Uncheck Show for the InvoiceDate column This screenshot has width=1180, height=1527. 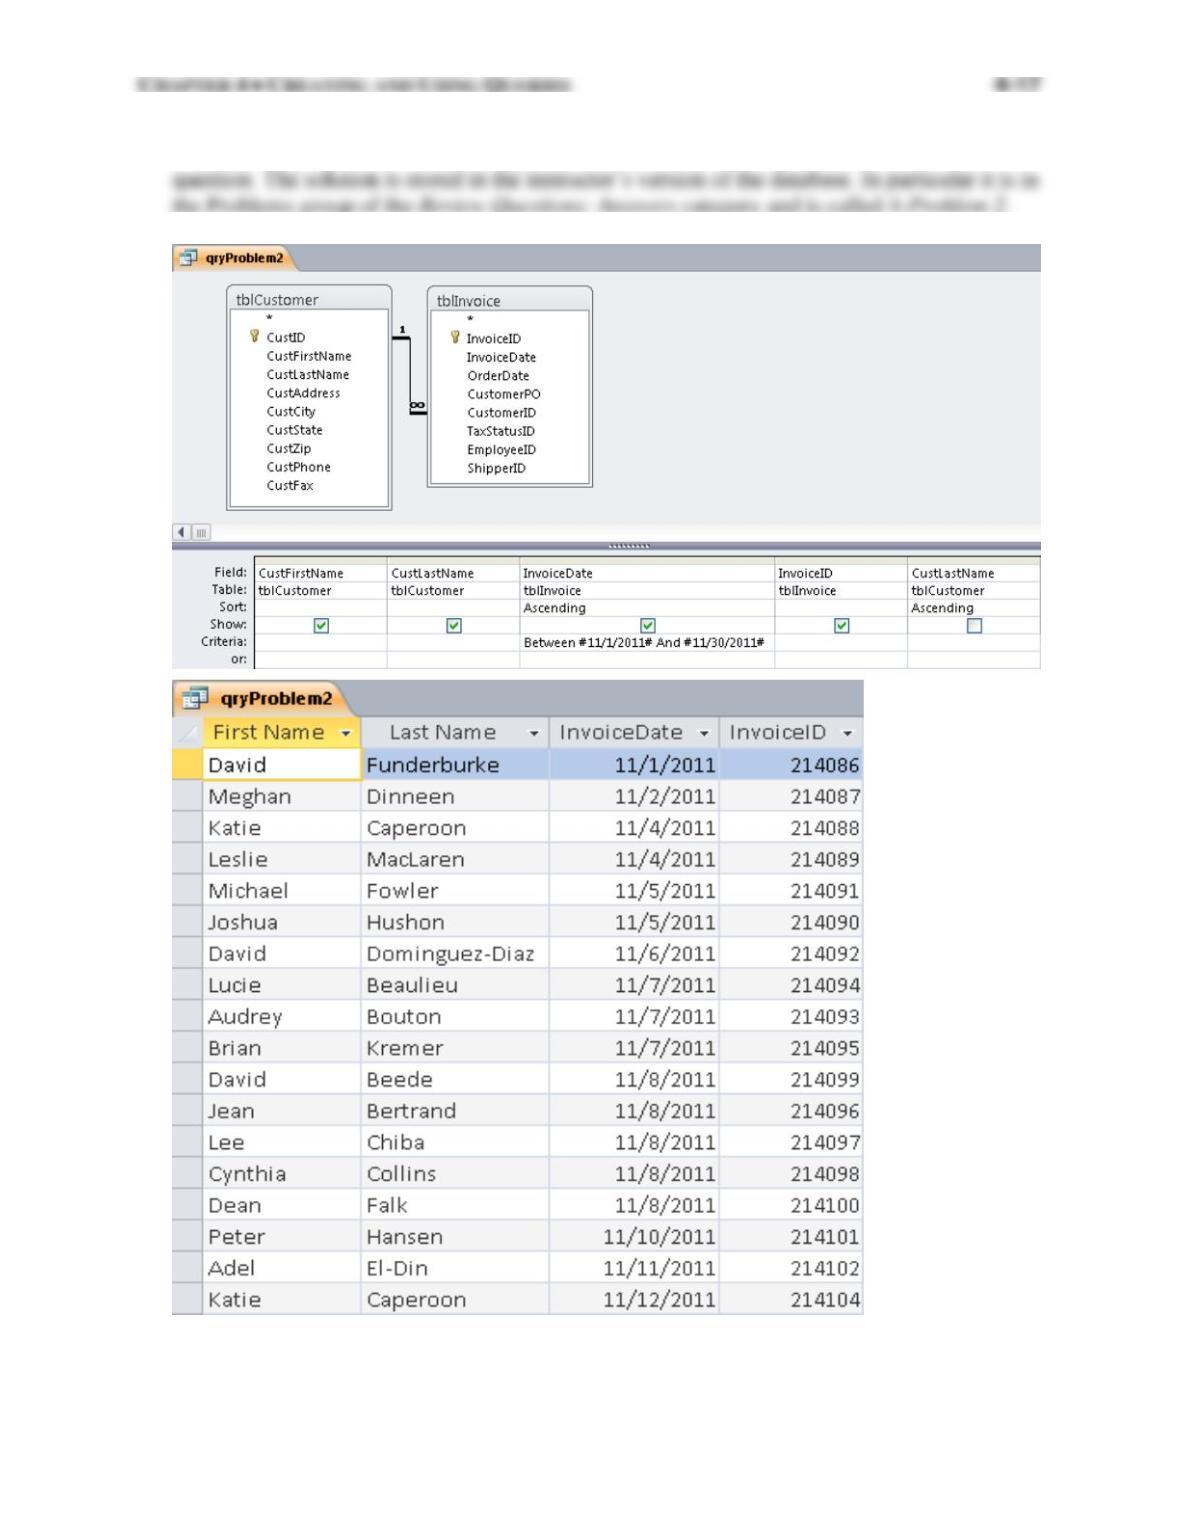click(647, 625)
